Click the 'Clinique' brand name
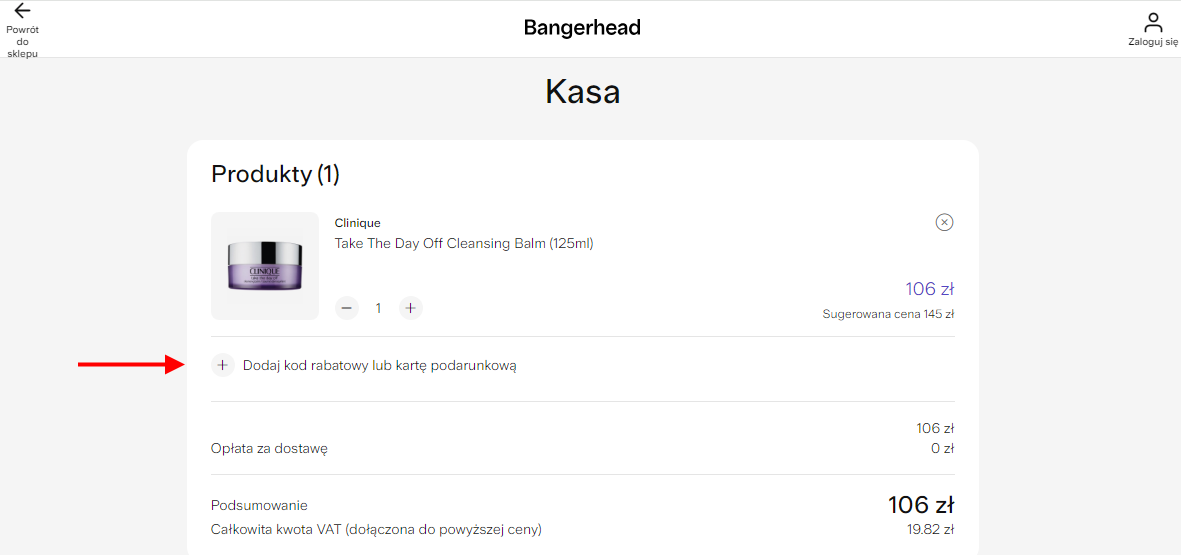This screenshot has width=1181, height=555. pyautogui.click(x=358, y=223)
